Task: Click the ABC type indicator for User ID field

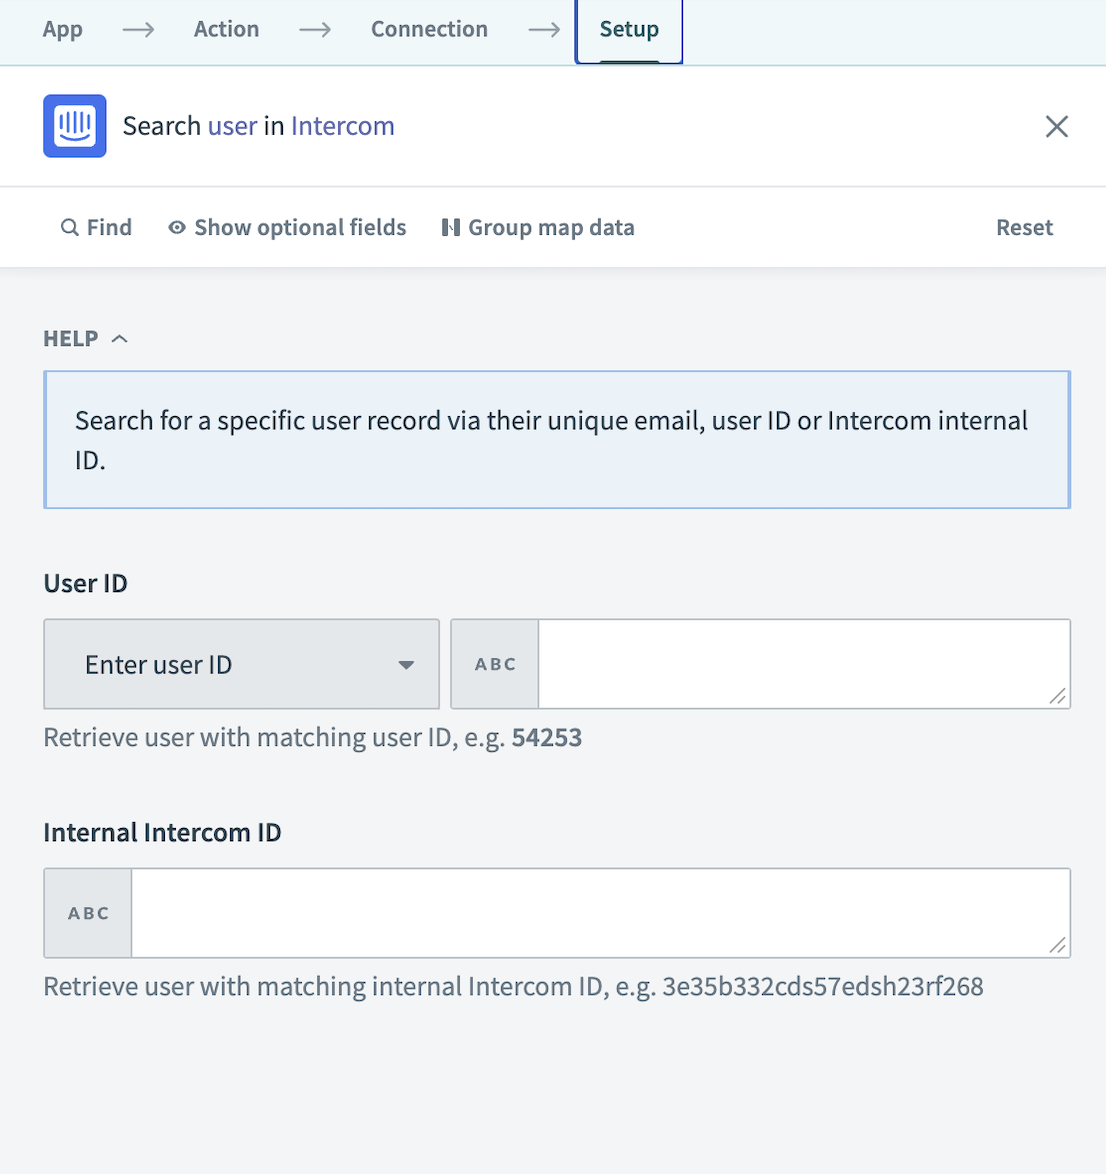Action: pyautogui.click(x=494, y=663)
